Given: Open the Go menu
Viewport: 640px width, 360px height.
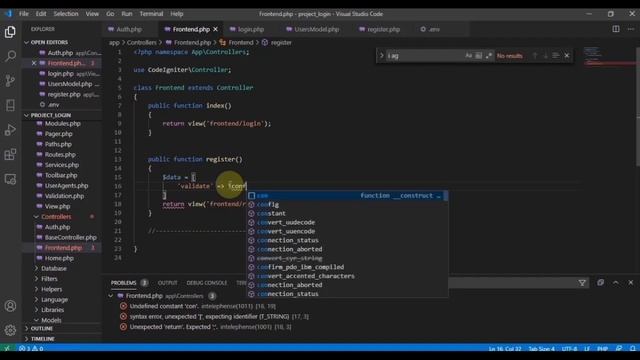Looking at the screenshot, I should click(x=110, y=14).
